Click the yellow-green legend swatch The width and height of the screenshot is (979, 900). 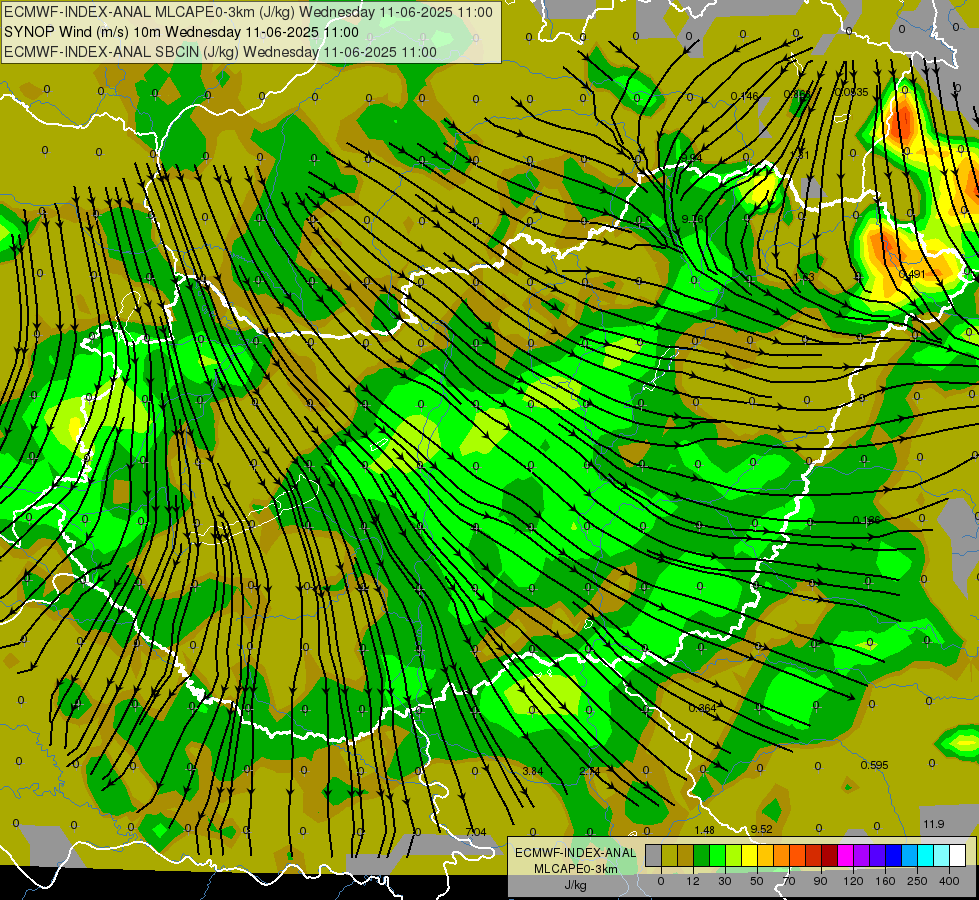tap(734, 855)
